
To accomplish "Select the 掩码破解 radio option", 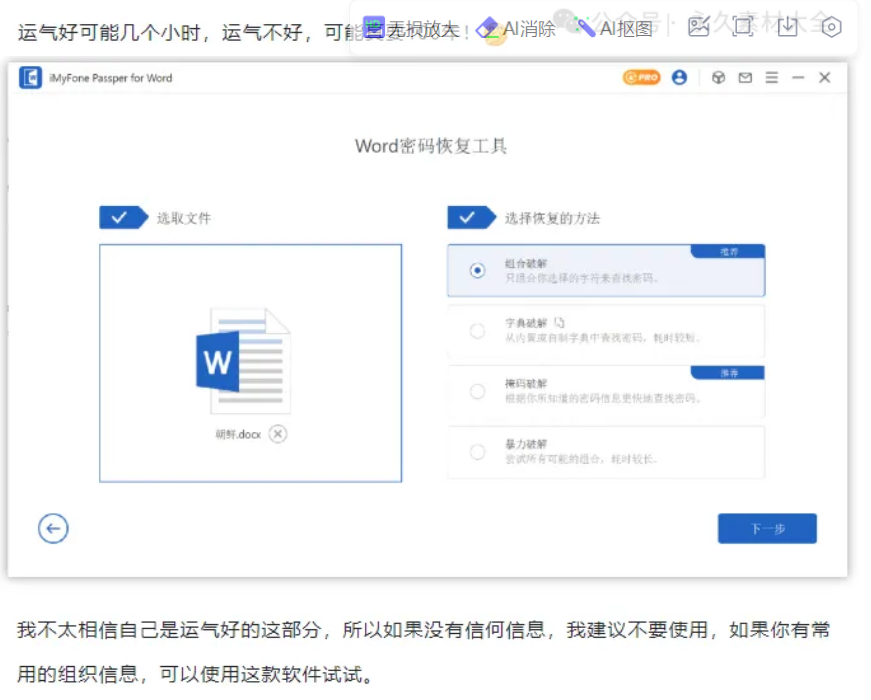I will (477, 392).
